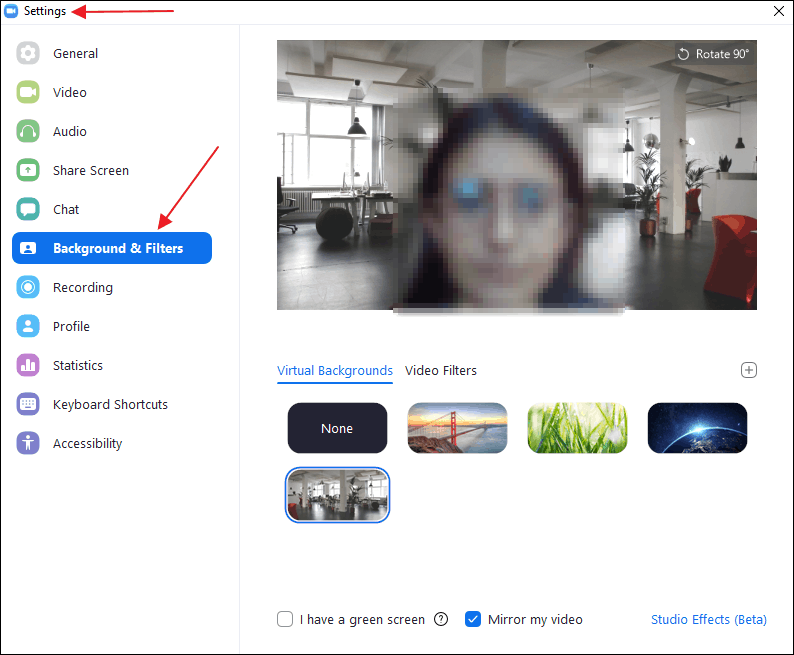Image resolution: width=794 pixels, height=655 pixels.
Task: Switch to the Video Filters tab
Action: point(441,371)
